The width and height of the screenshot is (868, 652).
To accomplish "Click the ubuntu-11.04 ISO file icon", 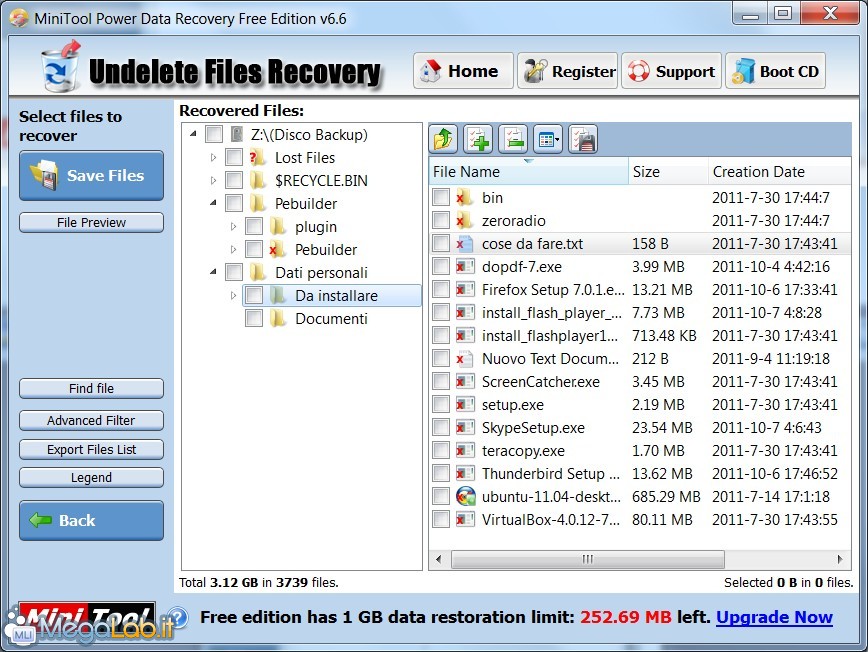I will [x=466, y=496].
